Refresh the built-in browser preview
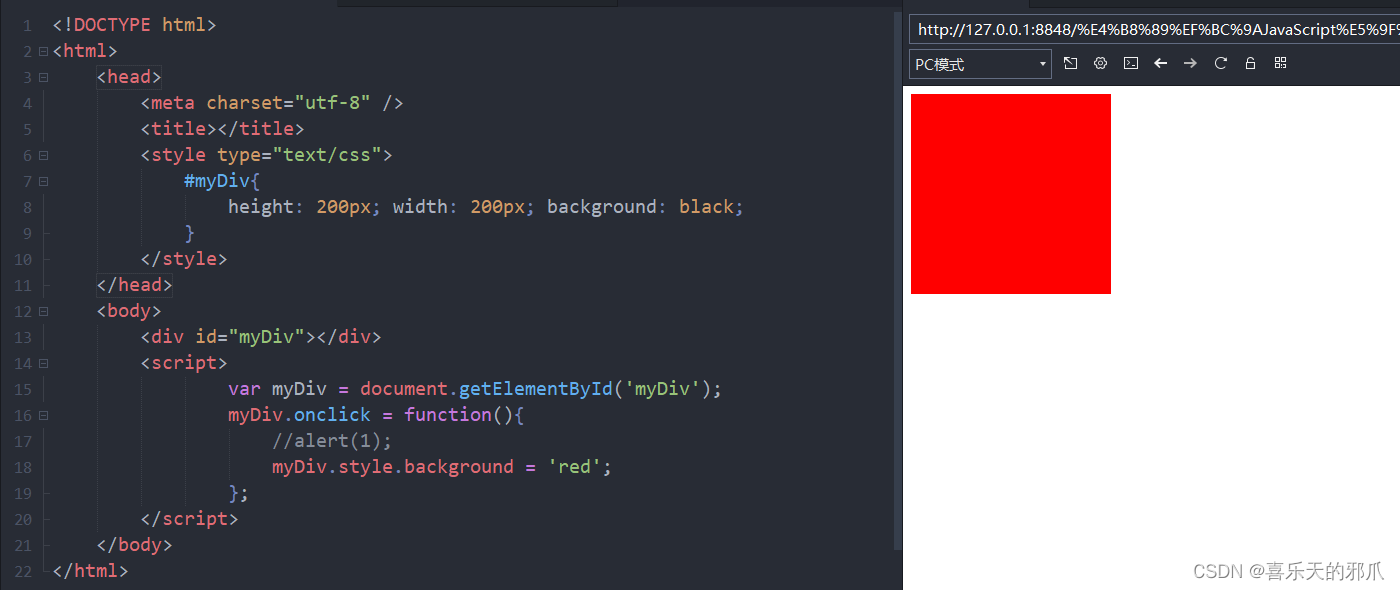1400x590 pixels. click(x=1220, y=63)
